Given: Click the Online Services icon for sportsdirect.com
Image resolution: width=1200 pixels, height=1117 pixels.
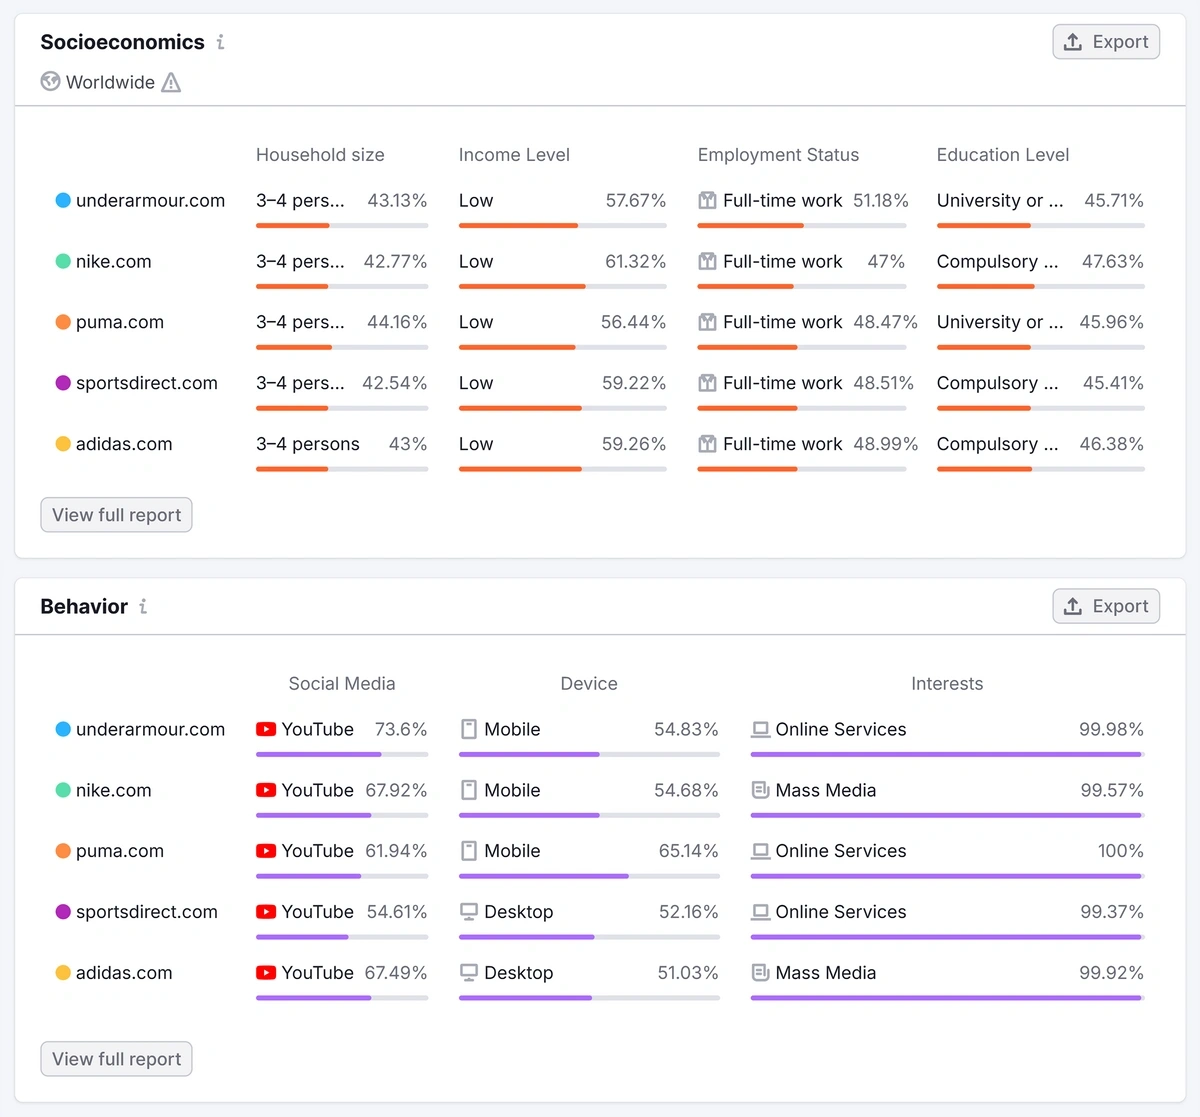Looking at the screenshot, I should click(760, 912).
